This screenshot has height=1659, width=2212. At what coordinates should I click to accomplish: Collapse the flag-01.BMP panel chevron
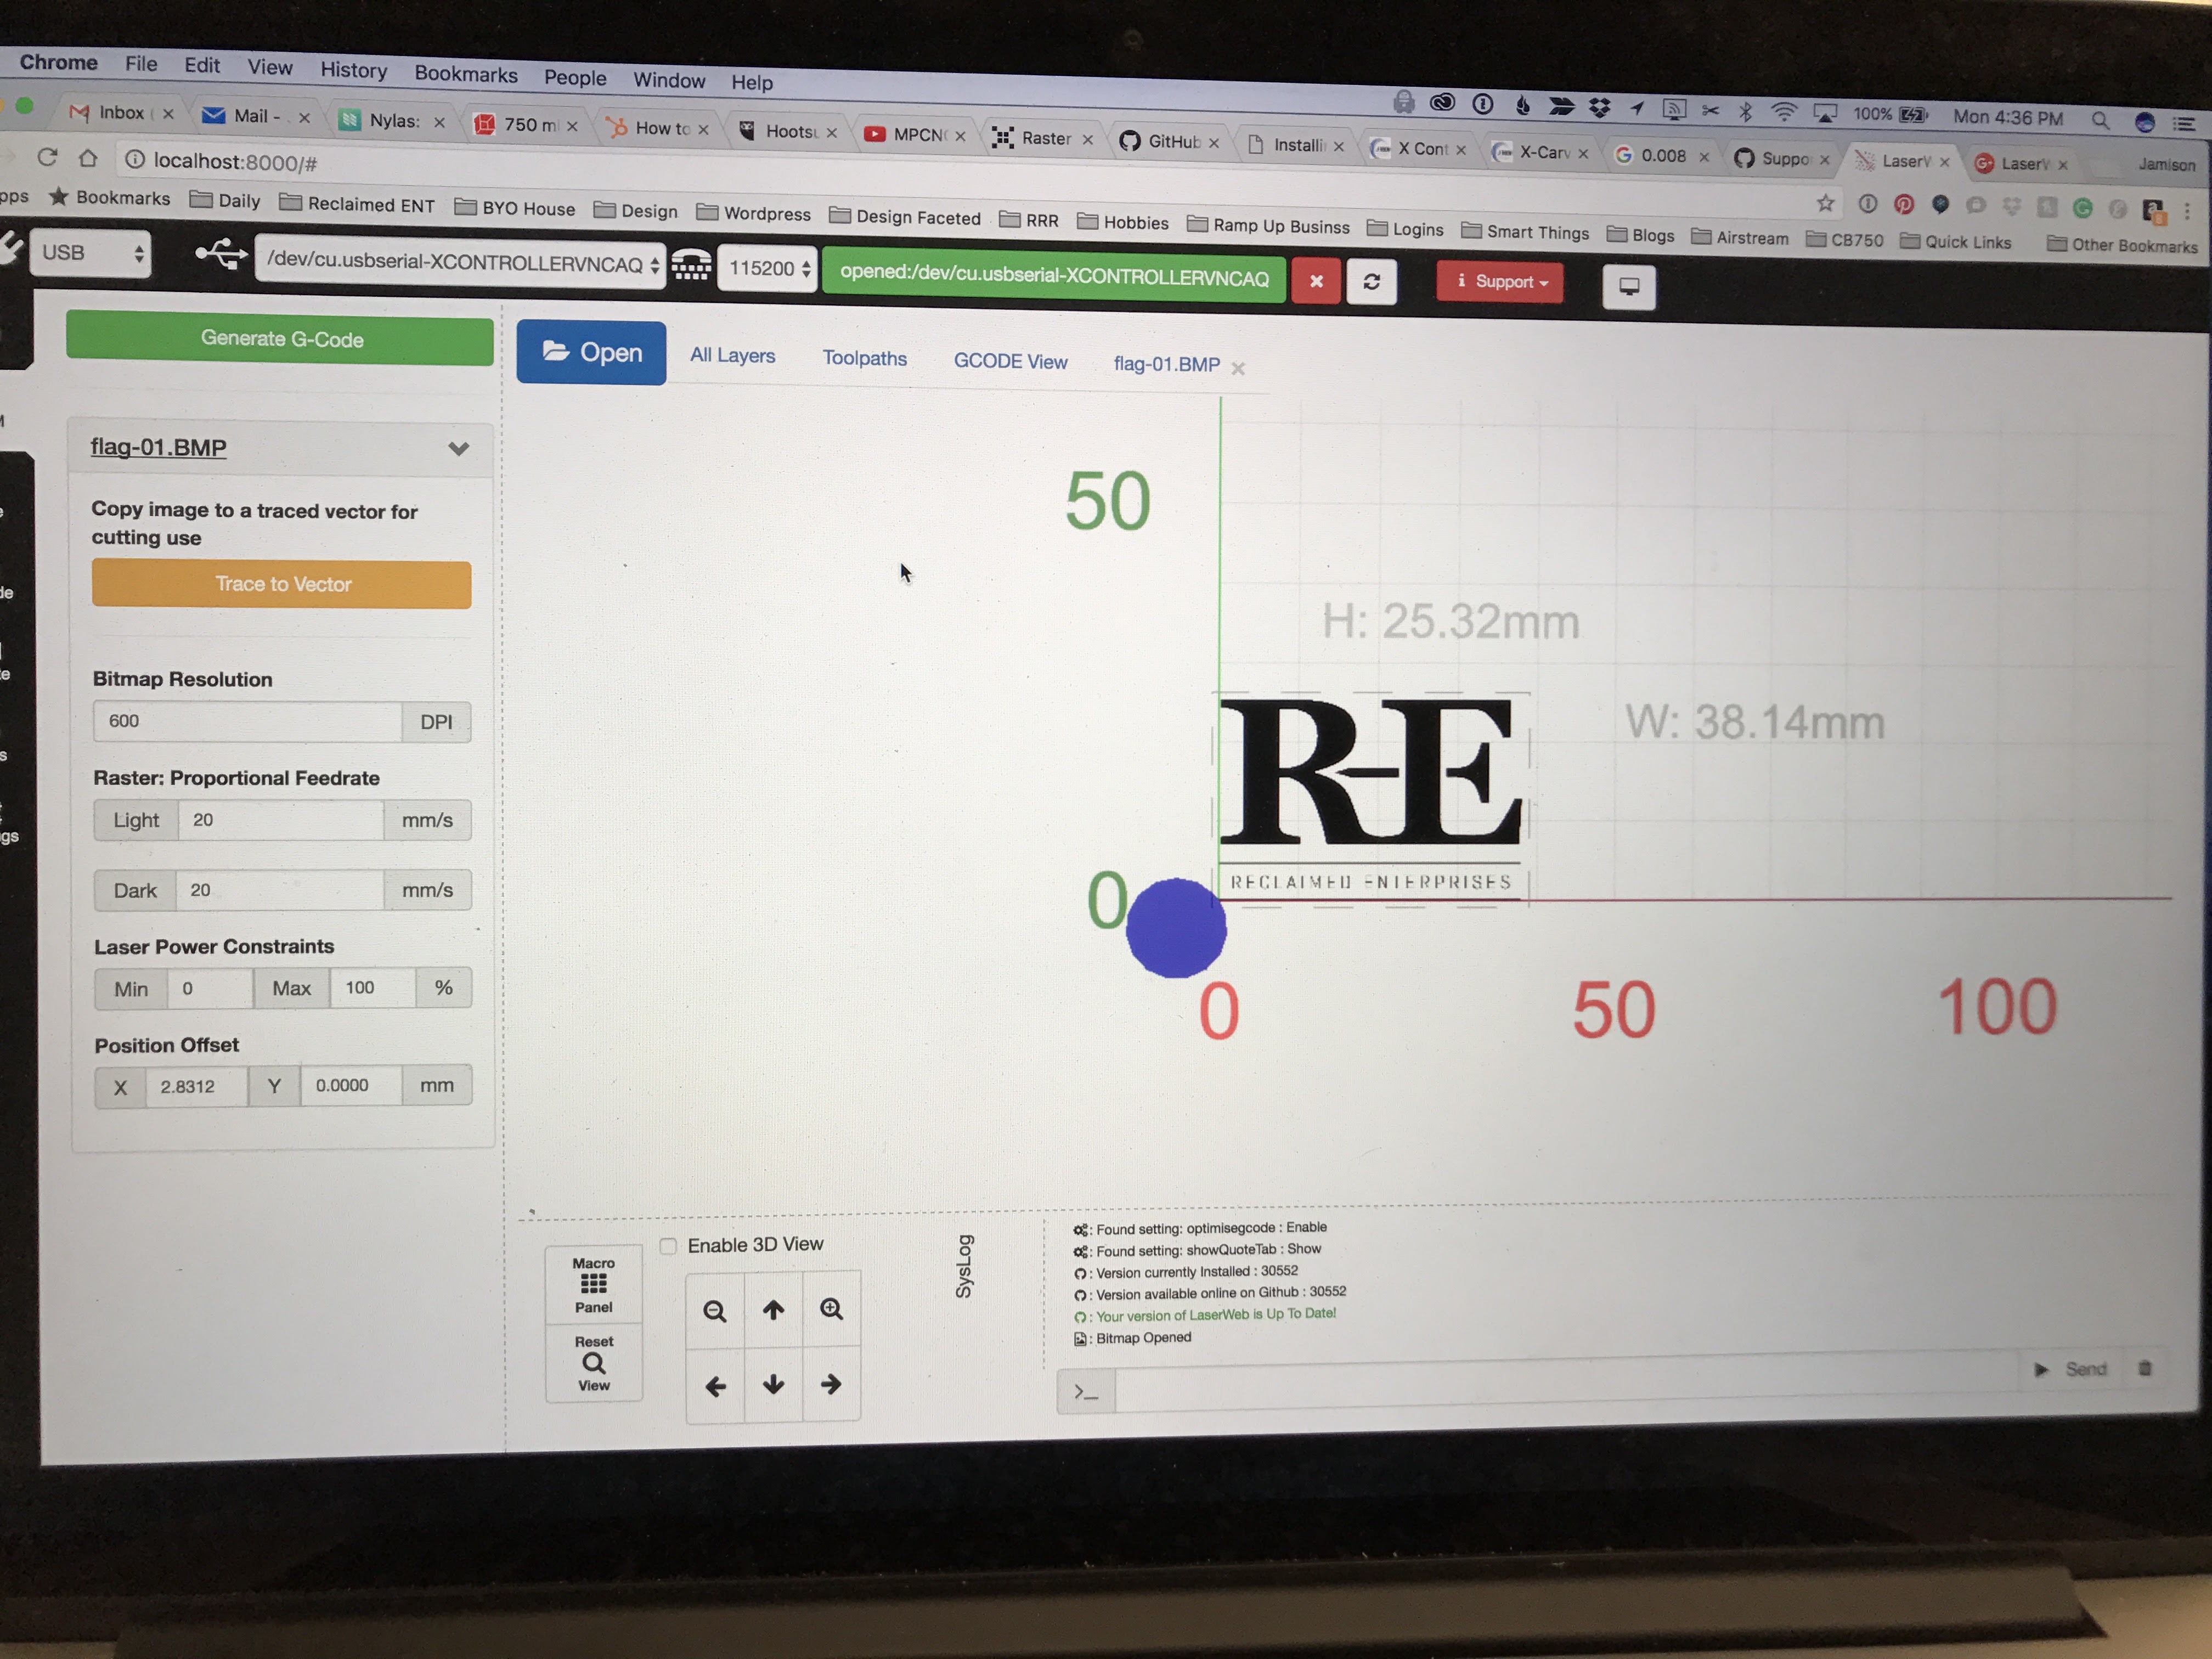pos(458,448)
